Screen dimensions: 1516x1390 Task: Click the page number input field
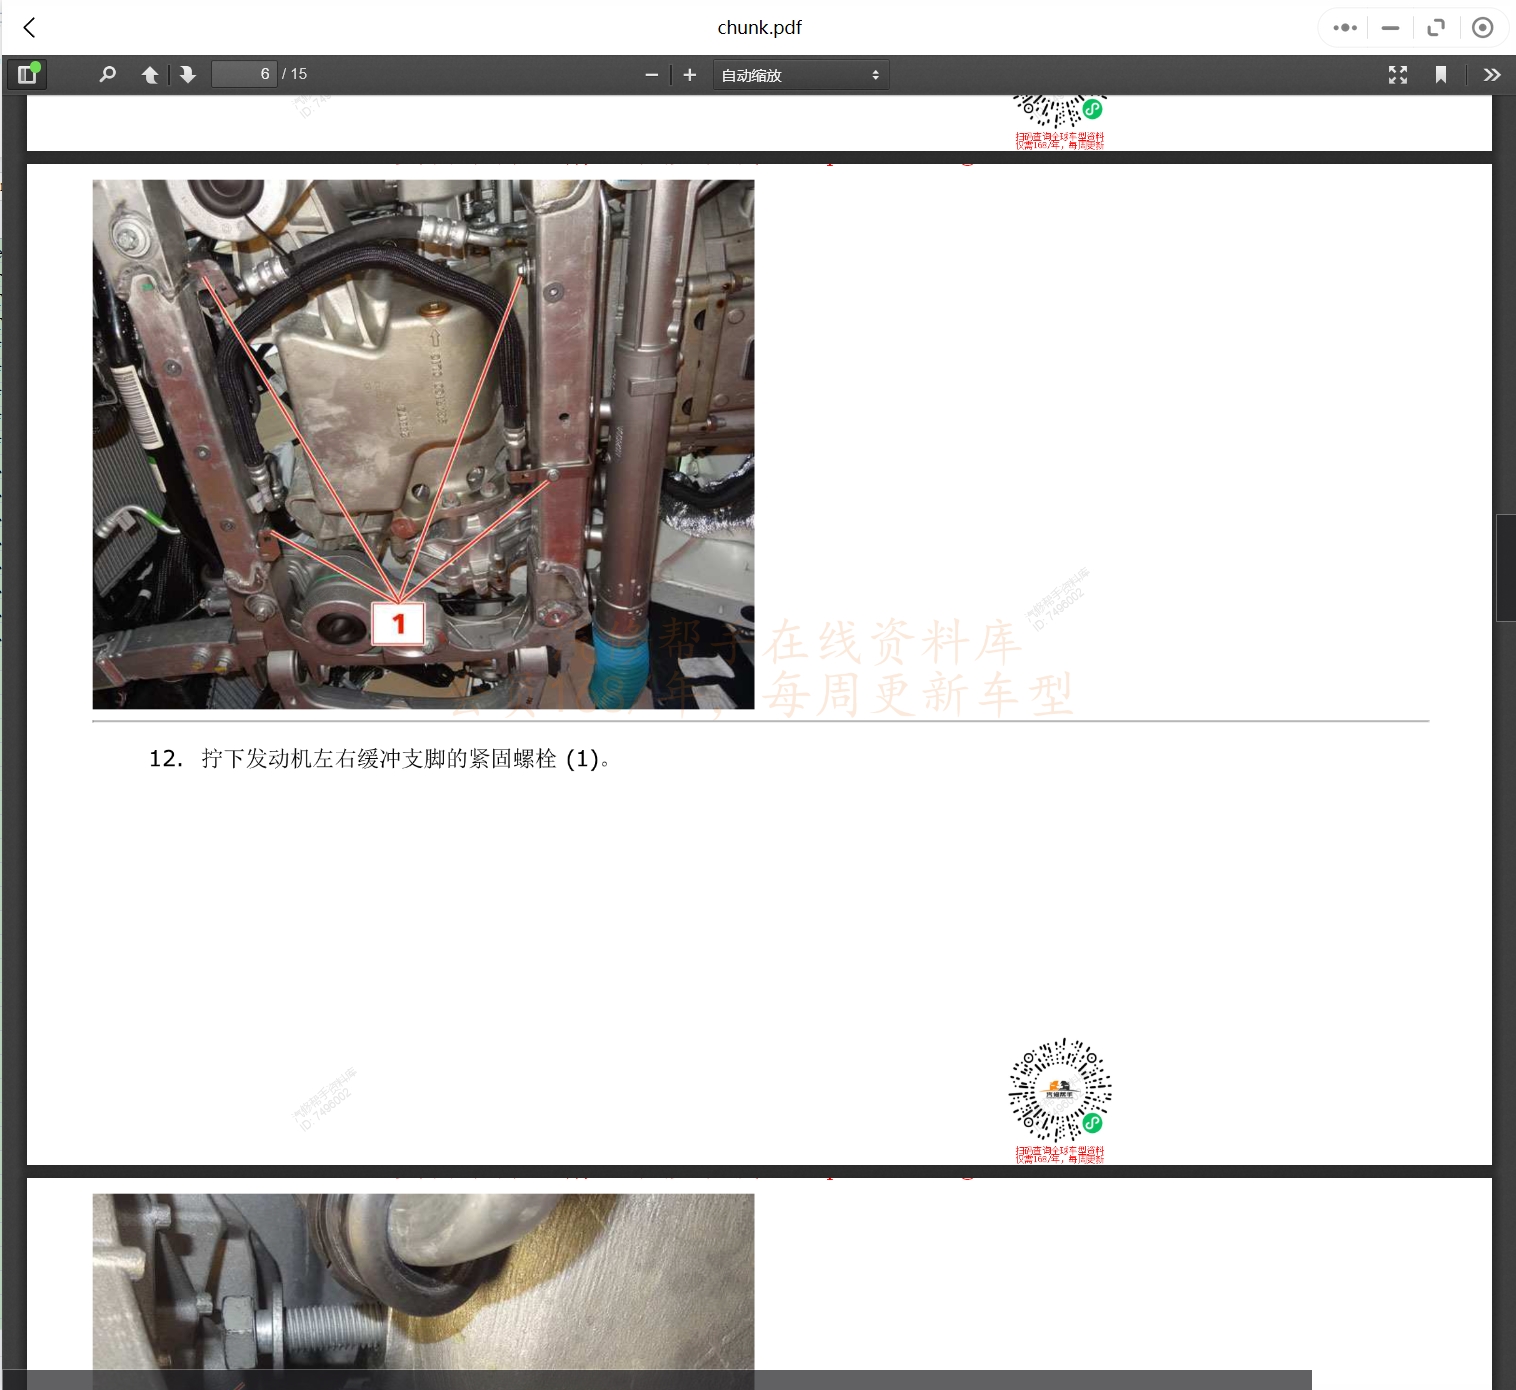(243, 74)
